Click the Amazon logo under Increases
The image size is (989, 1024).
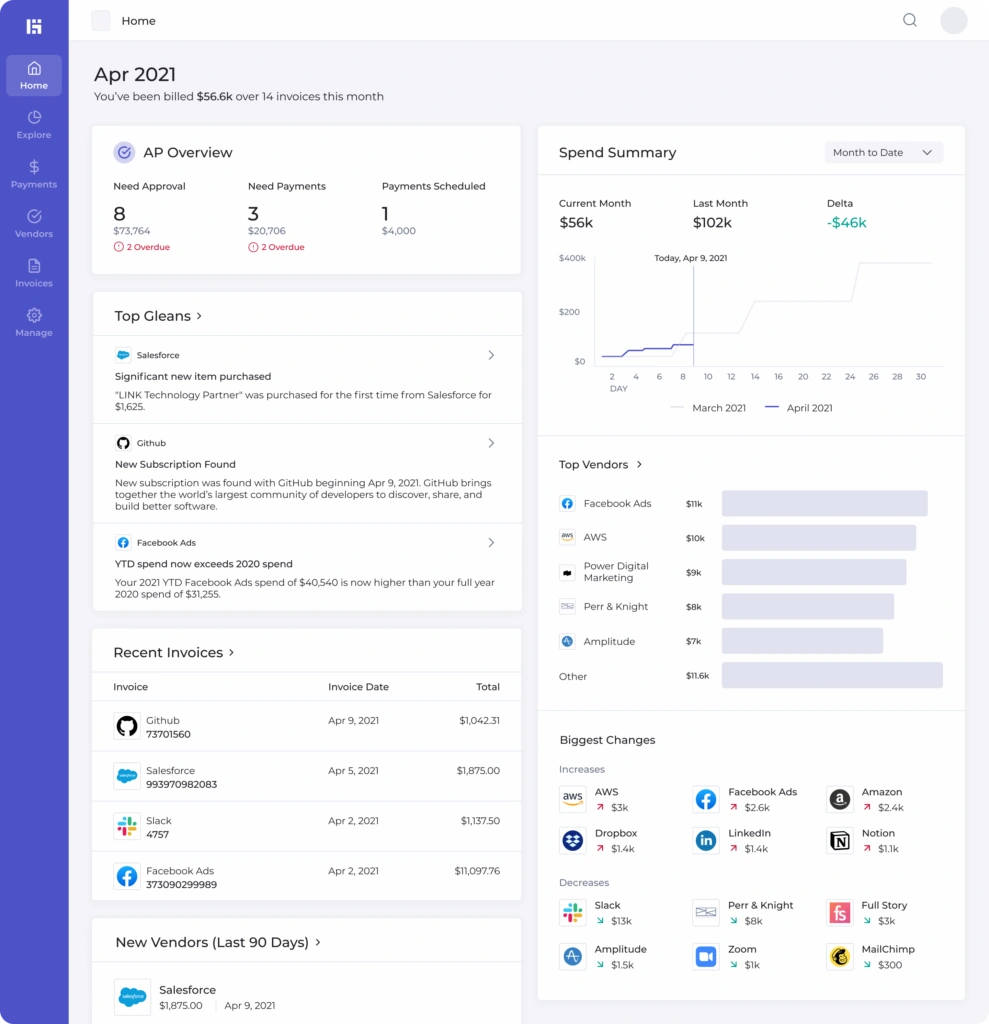[x=839, y=799]
